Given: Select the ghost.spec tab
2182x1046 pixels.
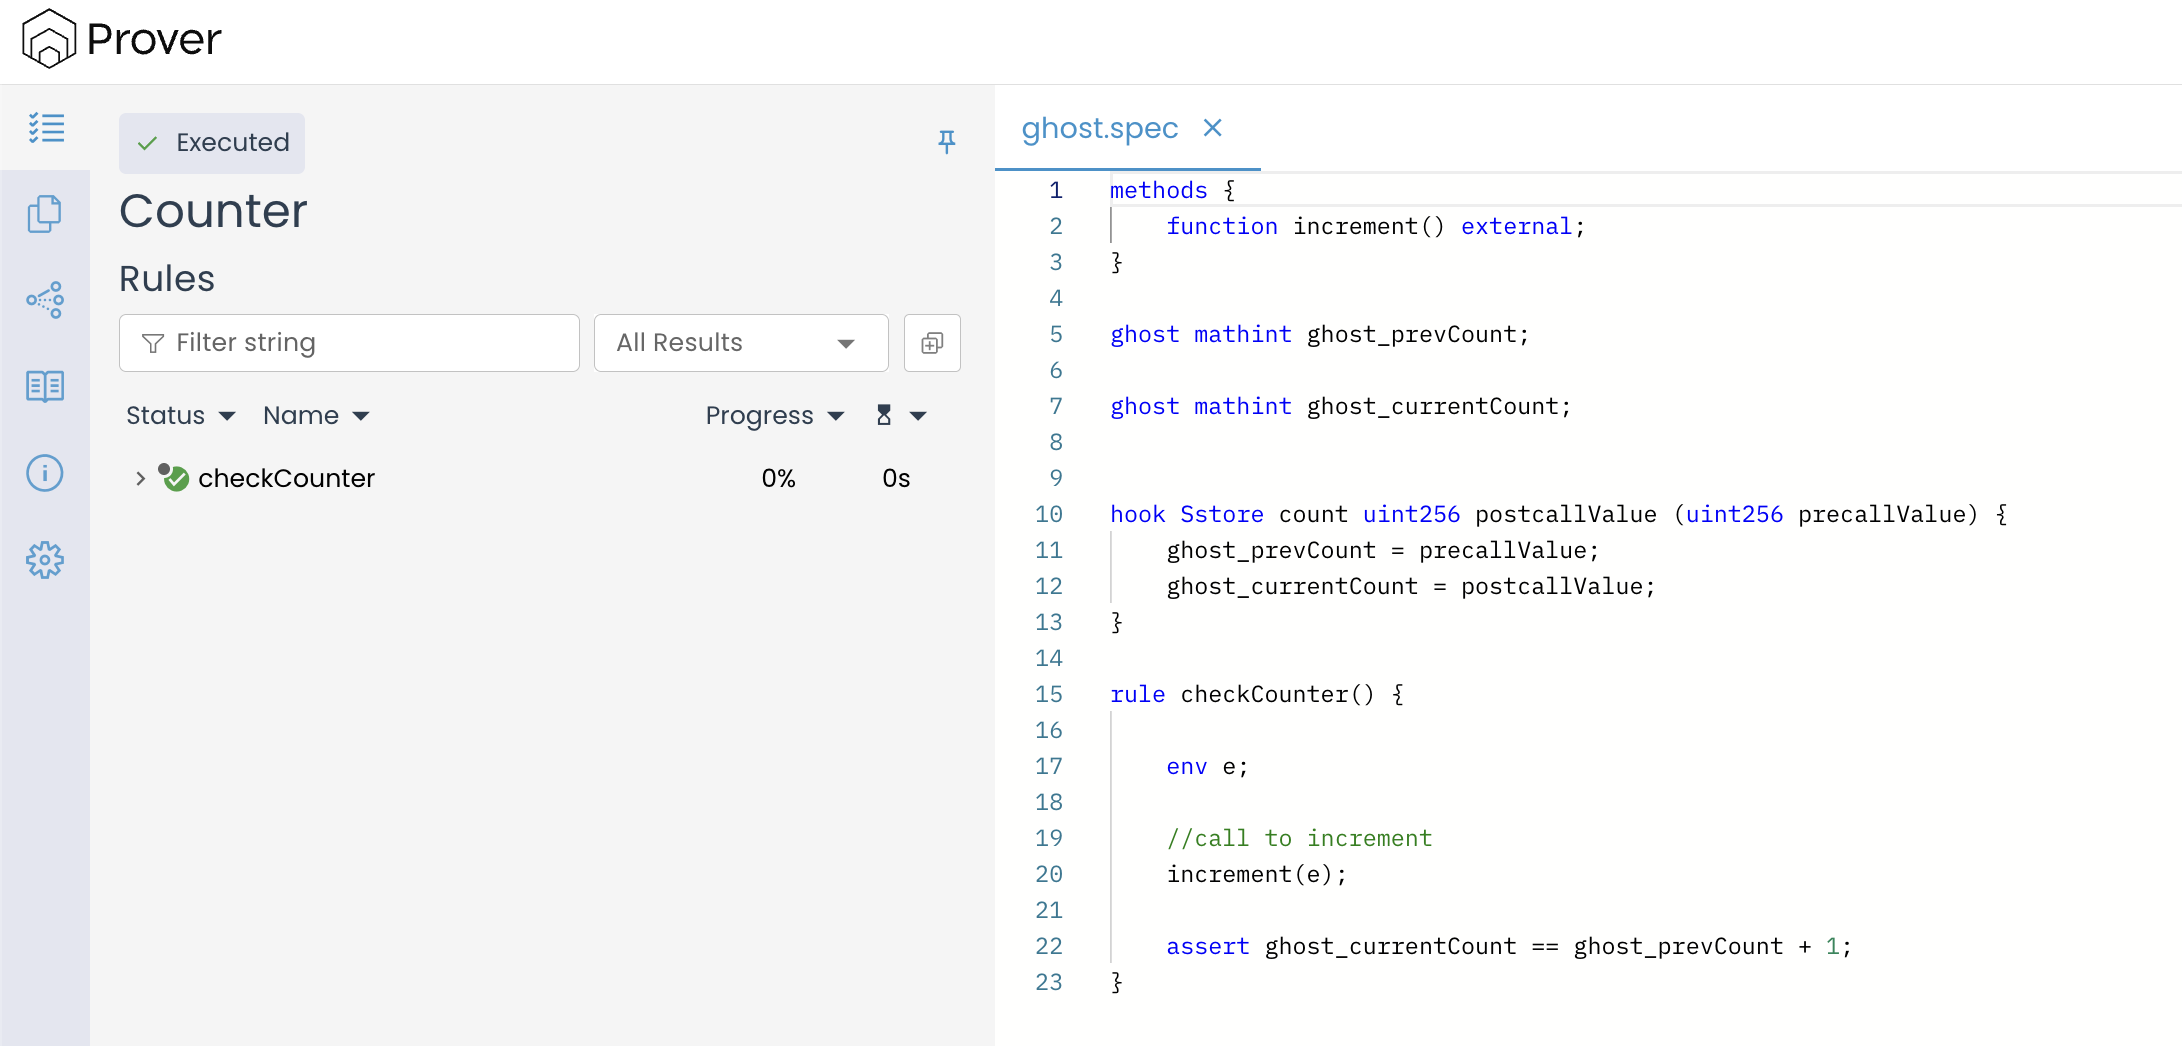Looking at the screenshot, I should [x=1099, y=128].
